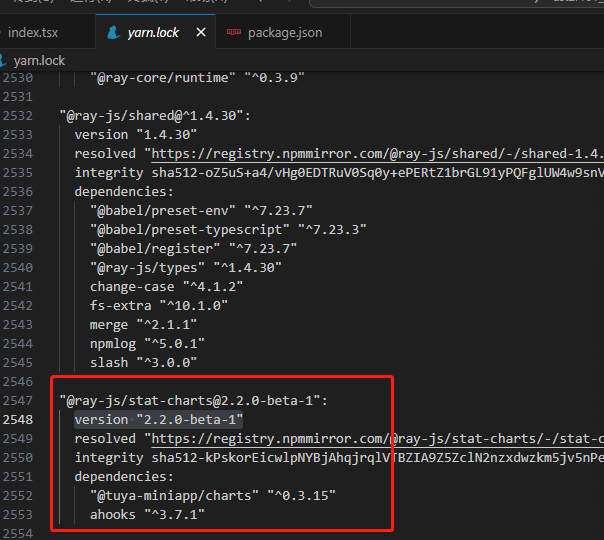Close the yarn.lock tab
This screenshot has width=604, height=540.
point(201,32)
